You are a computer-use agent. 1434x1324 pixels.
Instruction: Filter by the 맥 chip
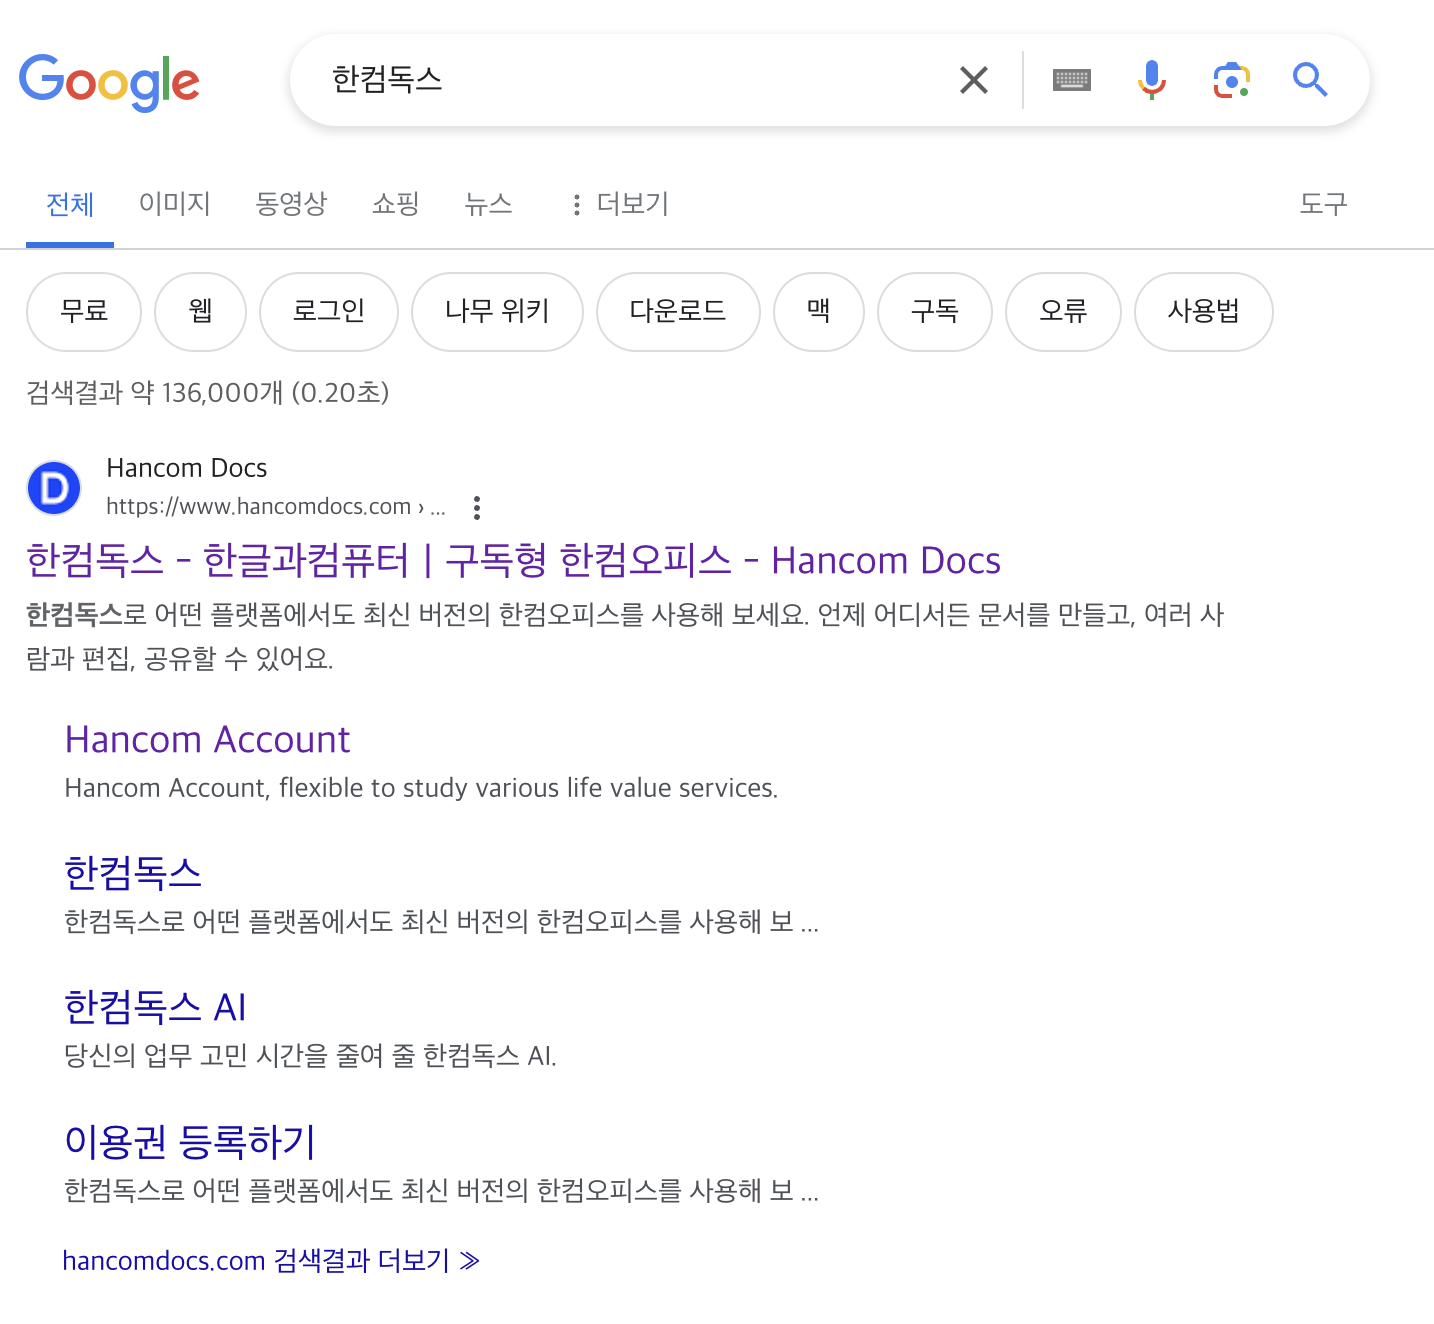[819, 312]
